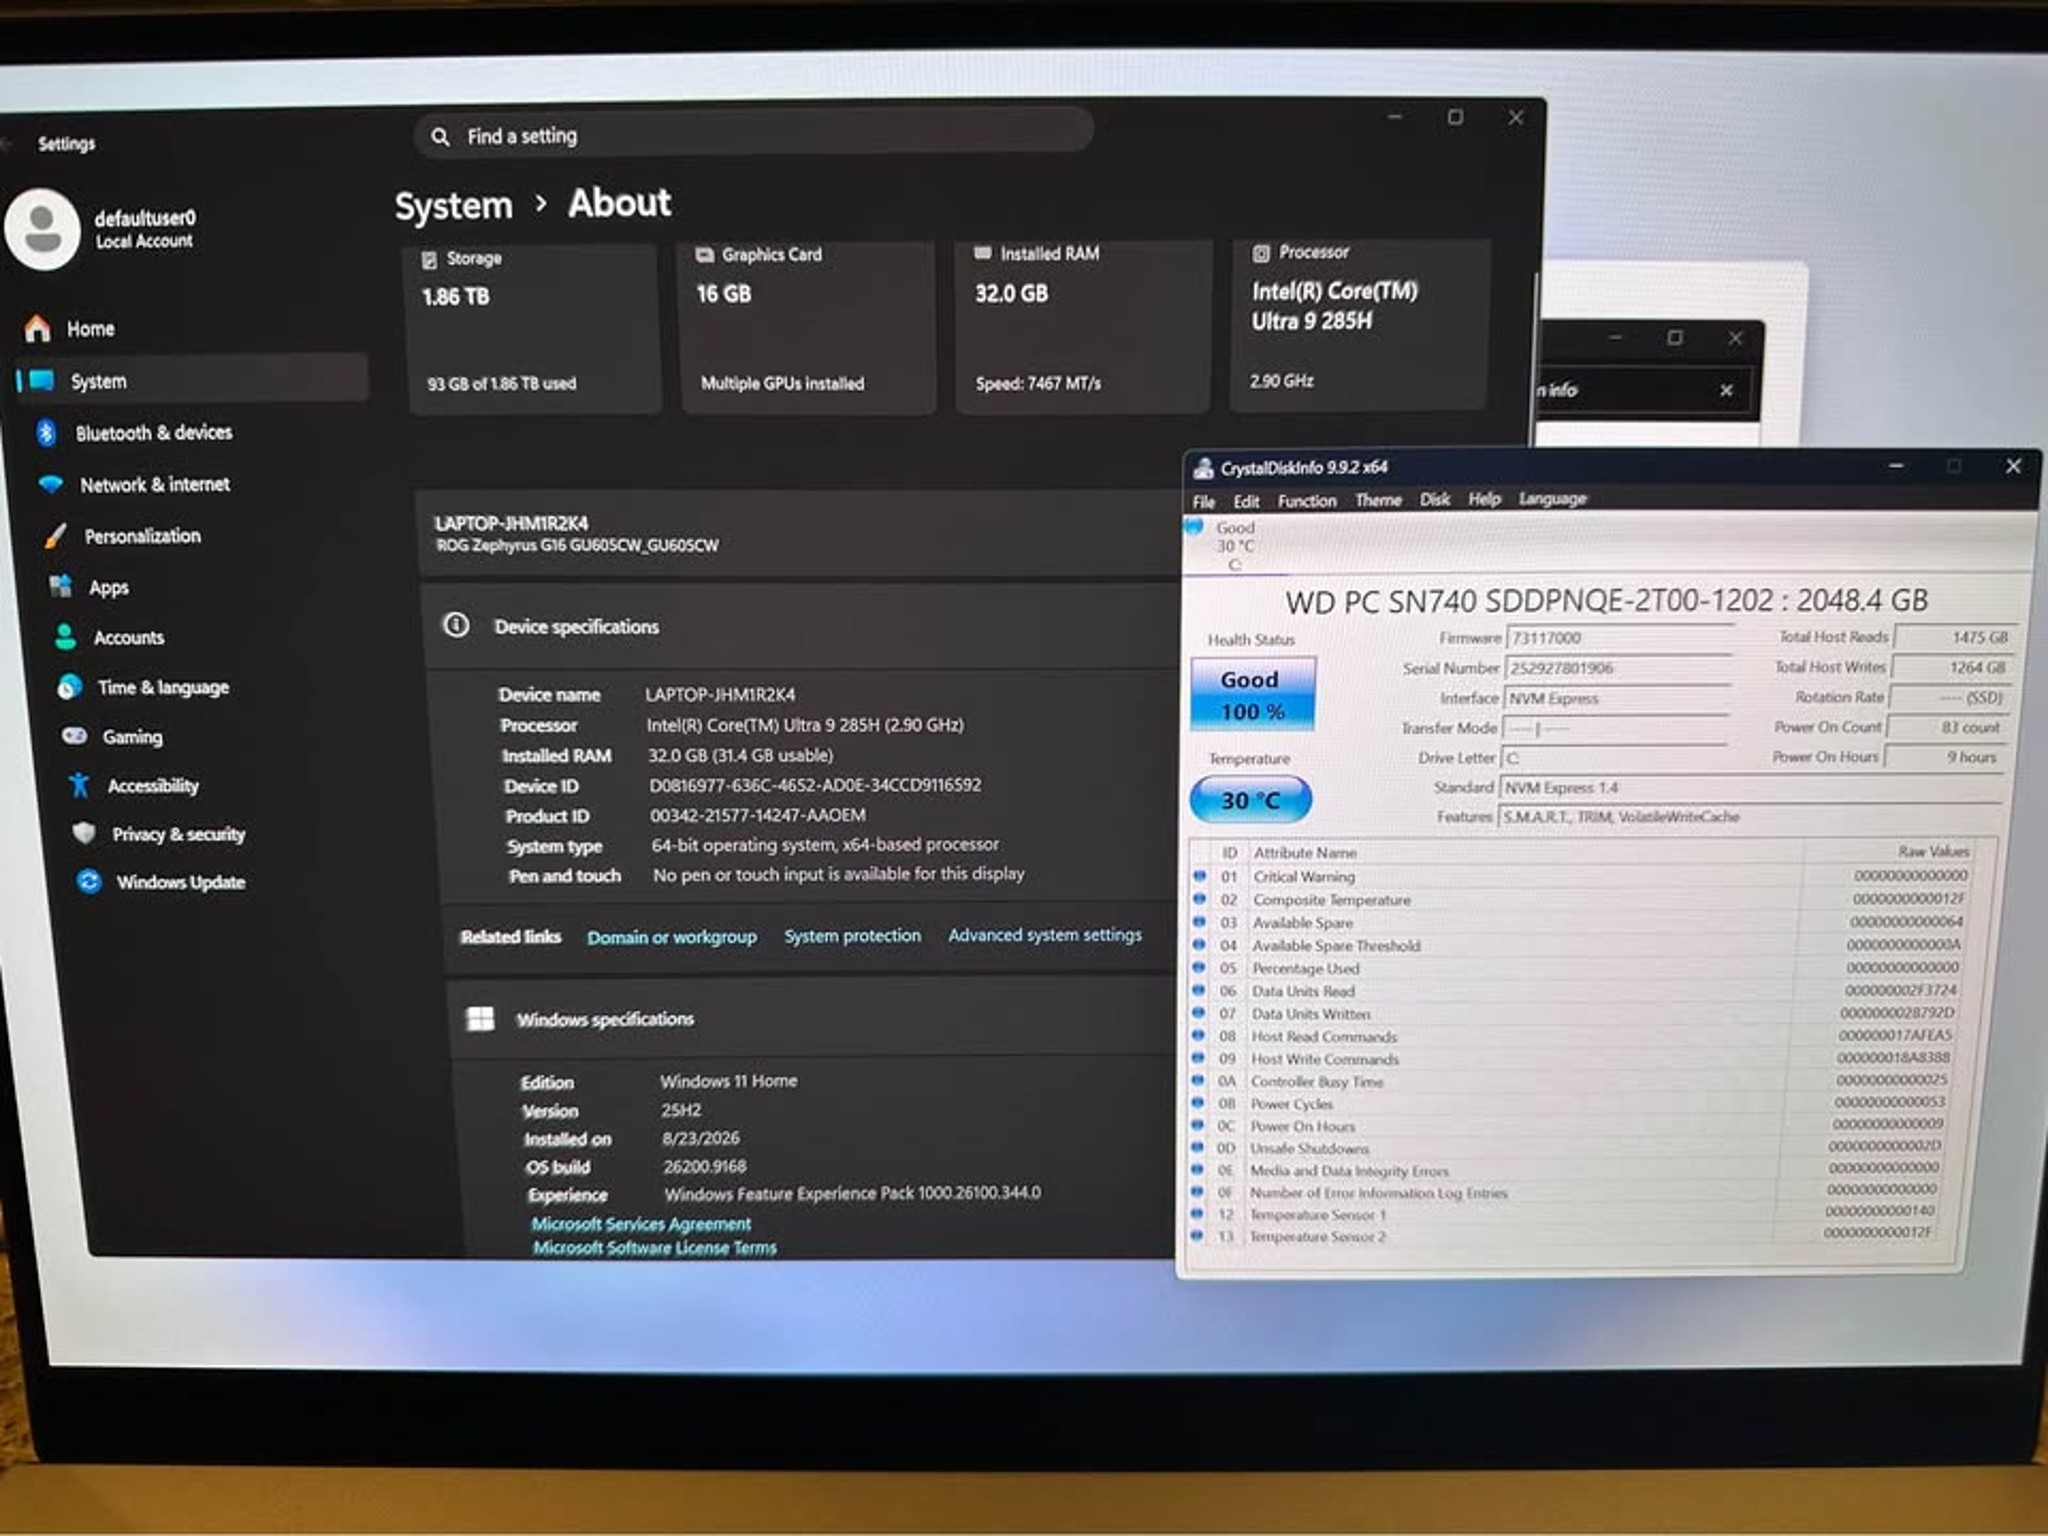Click the Total Host Reads value field
The image size is (2048, 1536).
click(x=1955, y=636)
